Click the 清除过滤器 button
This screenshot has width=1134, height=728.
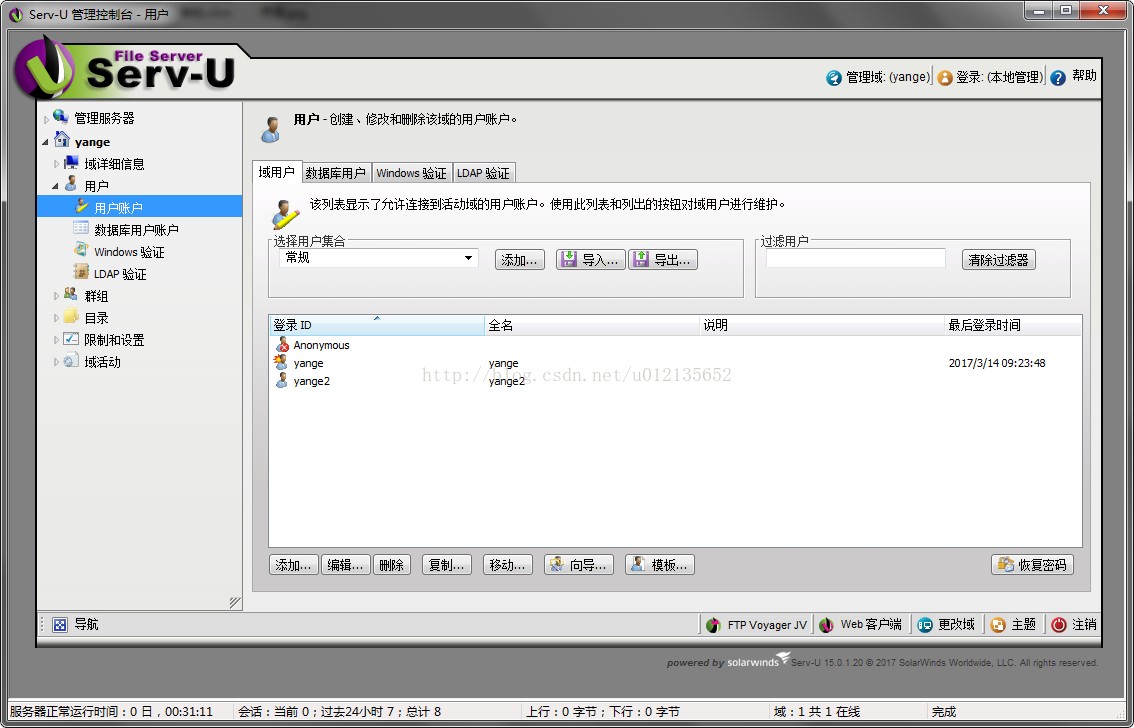(x=999, y=260)
